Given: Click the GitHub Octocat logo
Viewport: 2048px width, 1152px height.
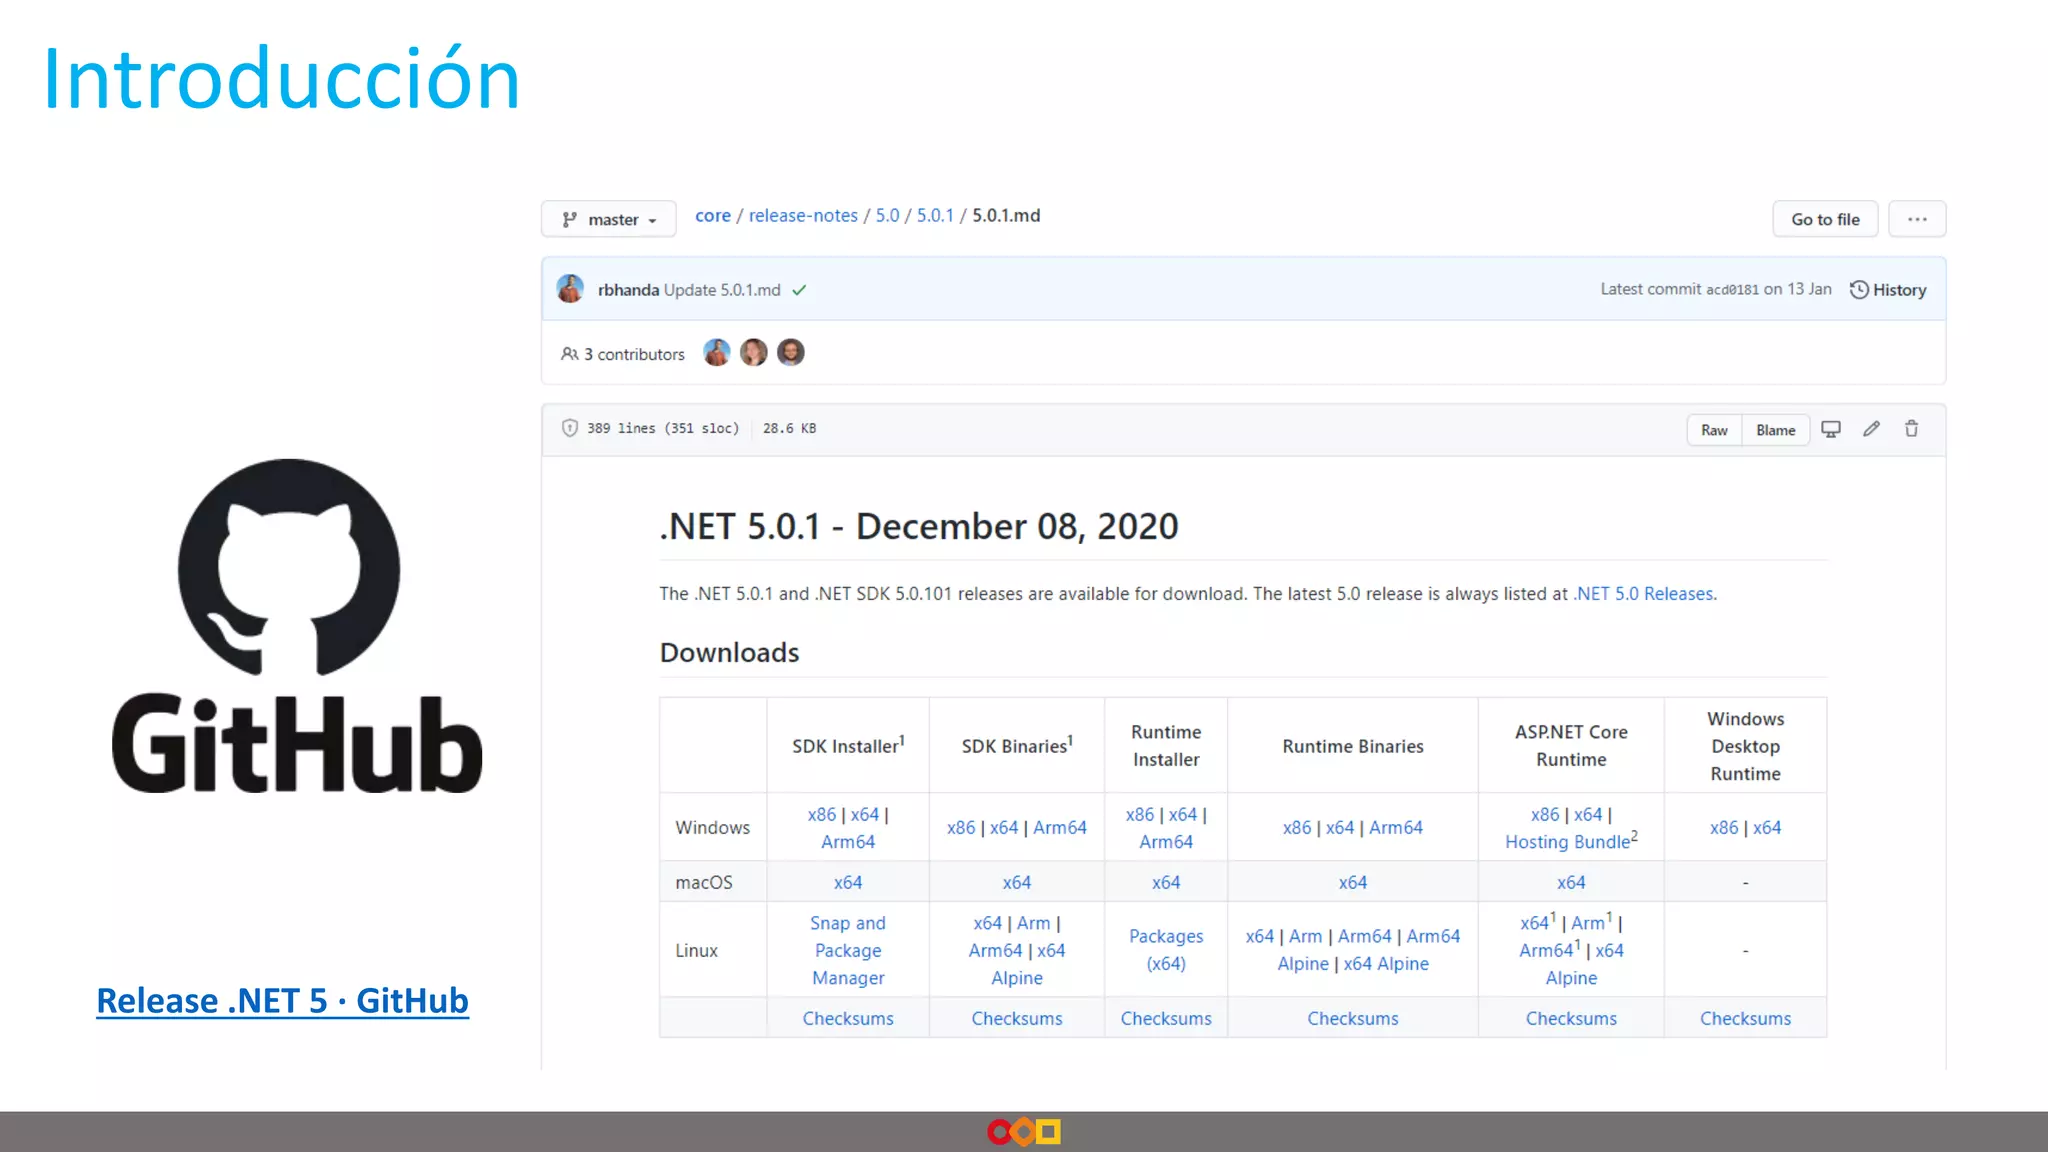Looking at the screenshot, I should point(289,568).
